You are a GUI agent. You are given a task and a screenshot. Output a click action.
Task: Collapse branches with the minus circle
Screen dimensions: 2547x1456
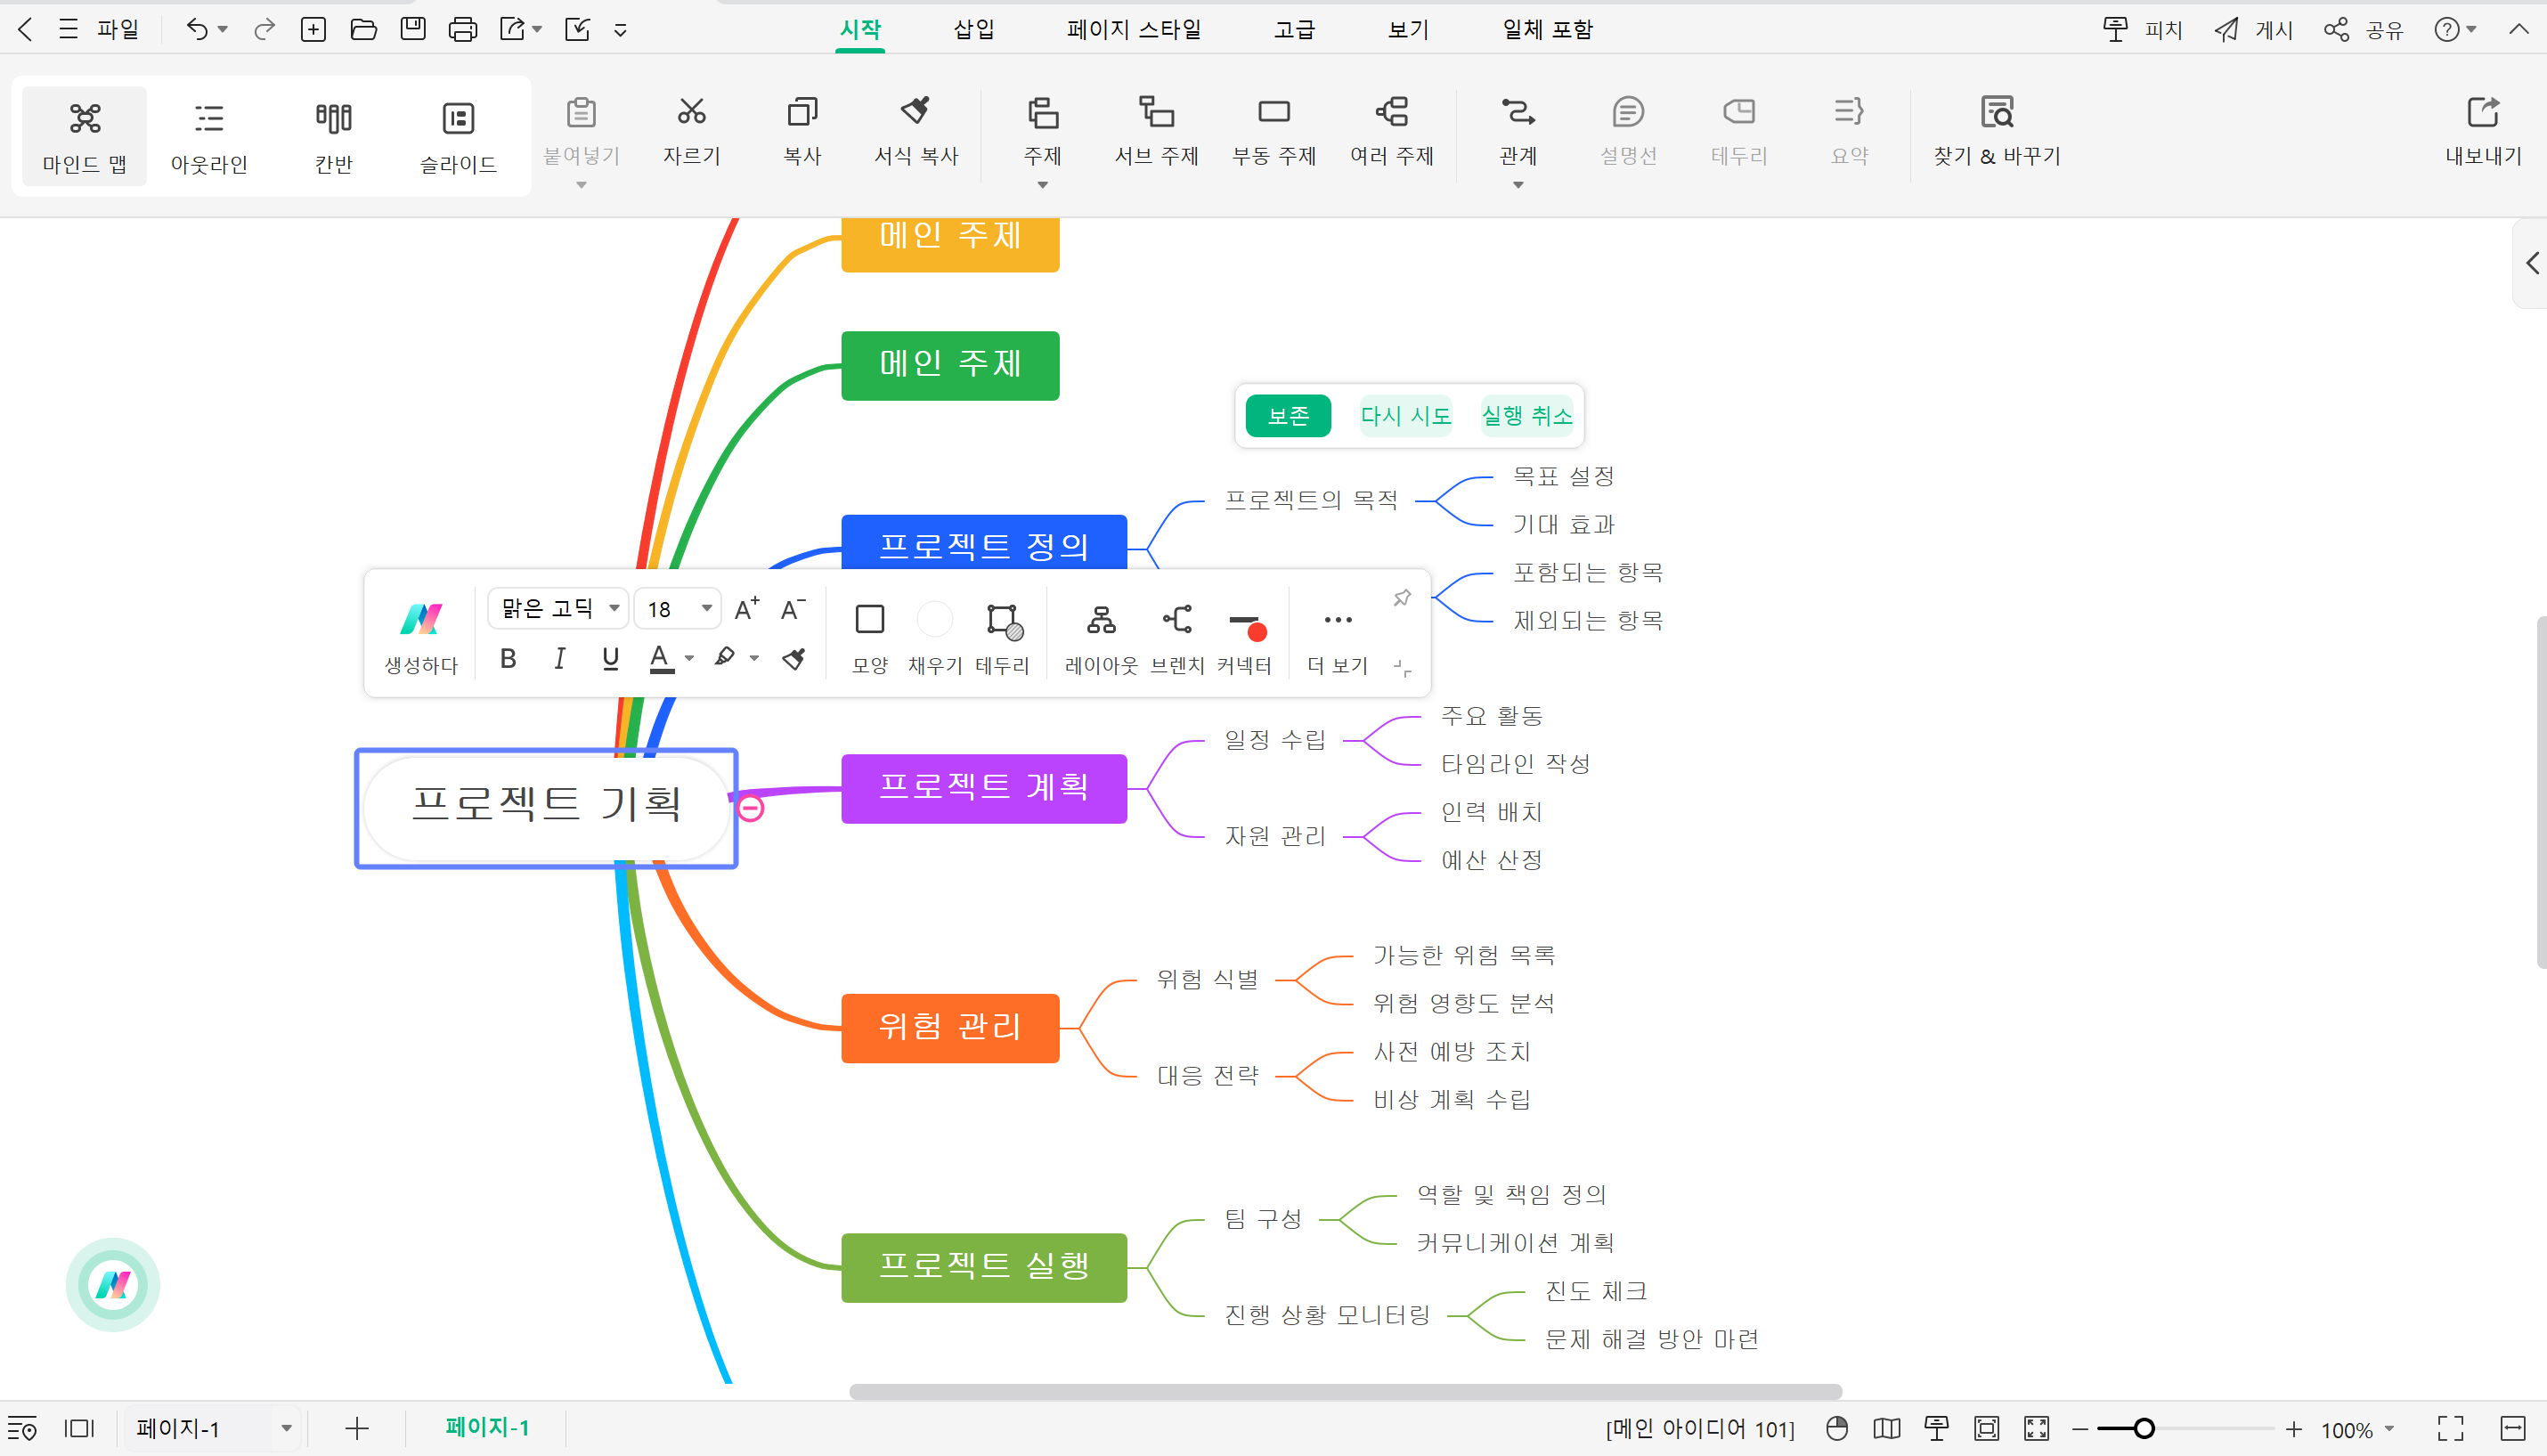pos(750,808)
